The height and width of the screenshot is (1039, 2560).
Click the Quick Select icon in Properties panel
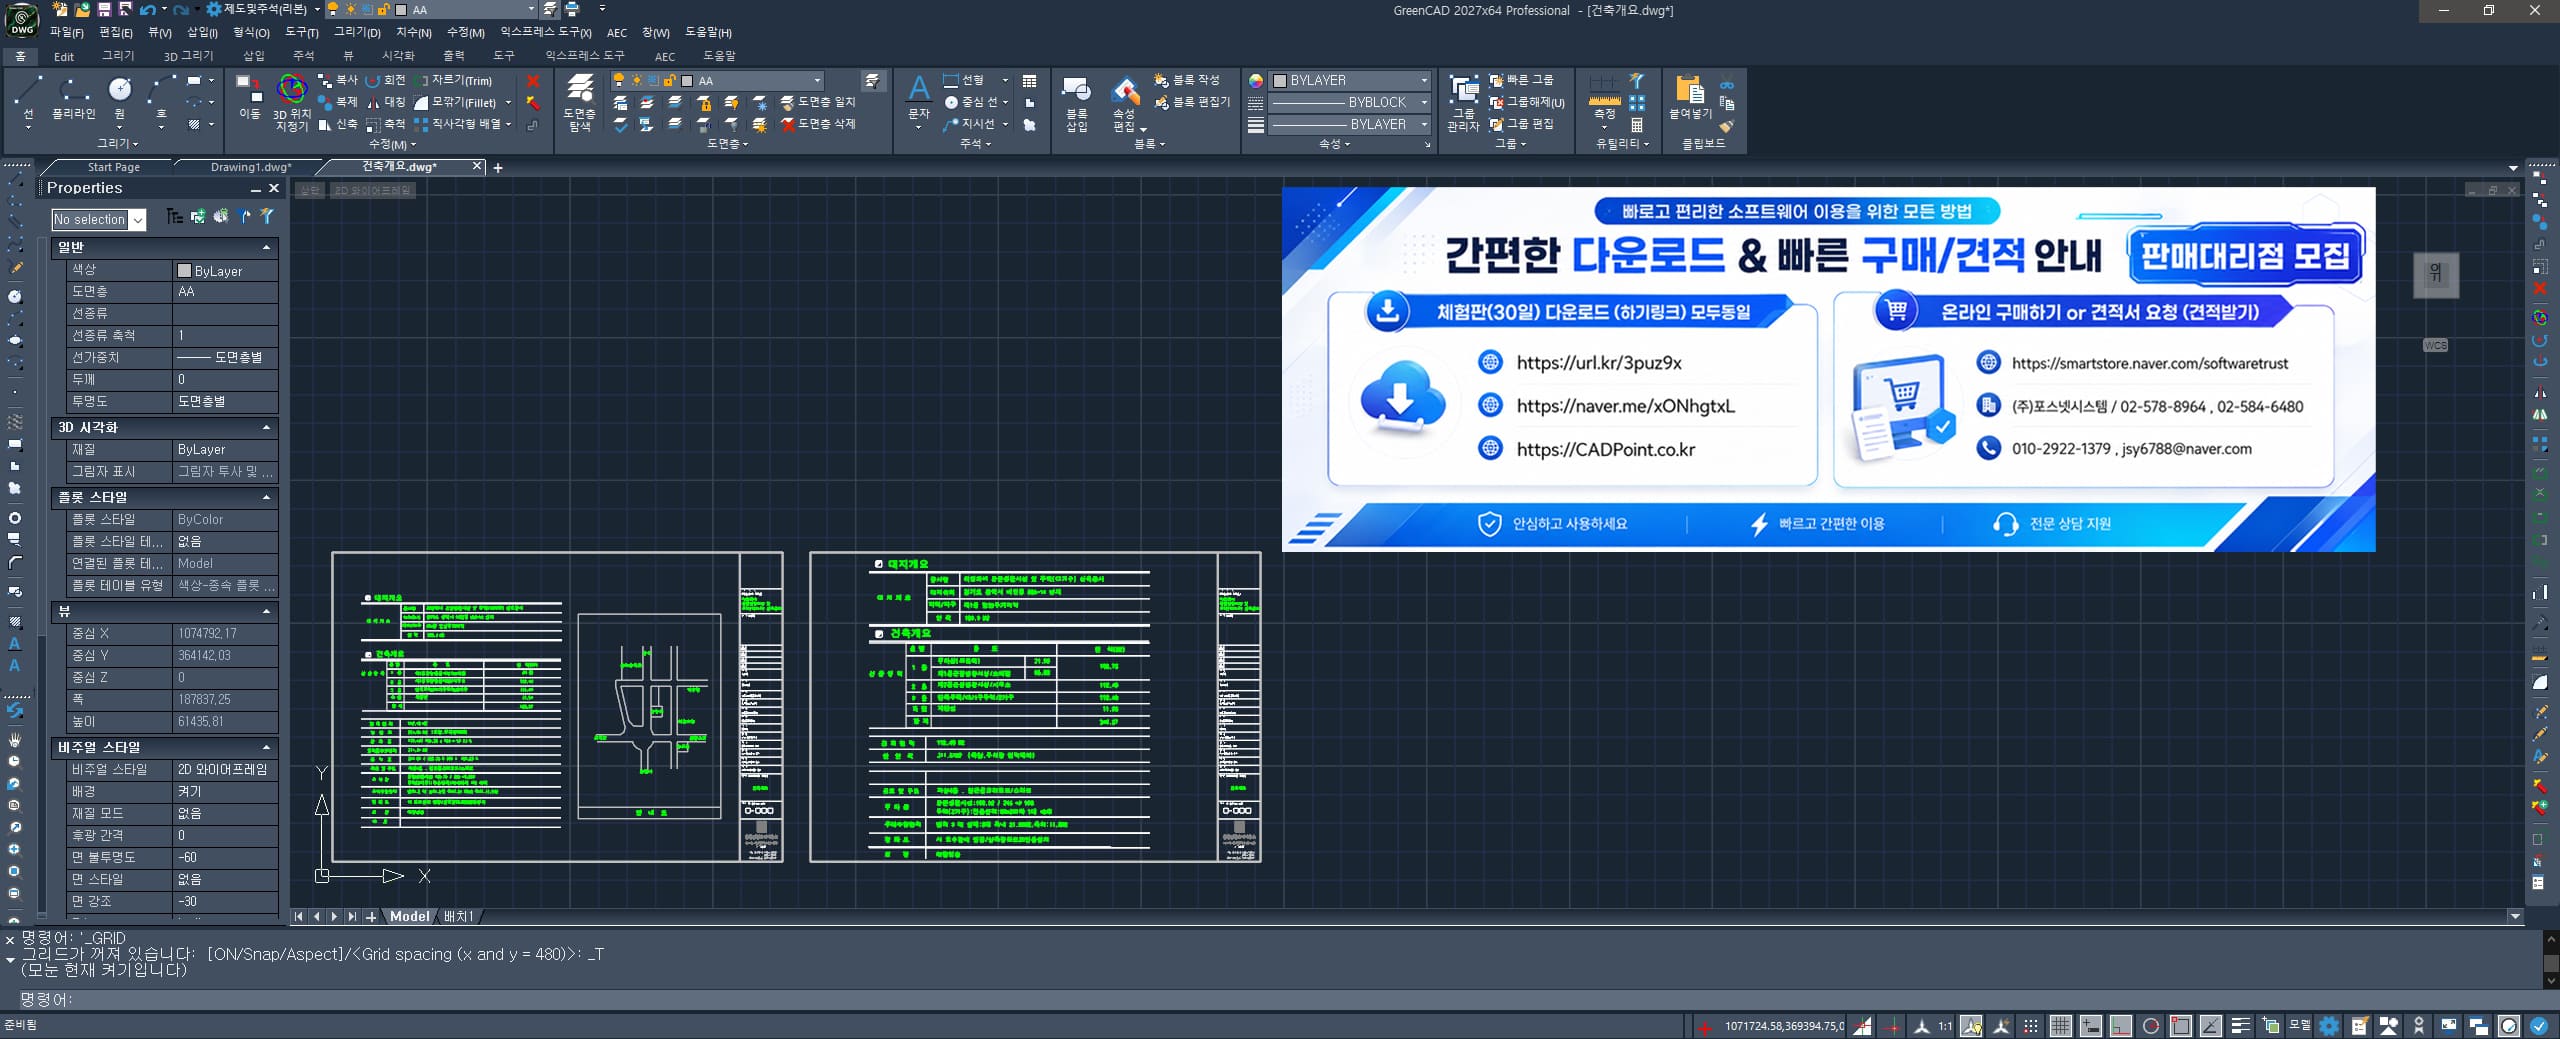[267, 216]
